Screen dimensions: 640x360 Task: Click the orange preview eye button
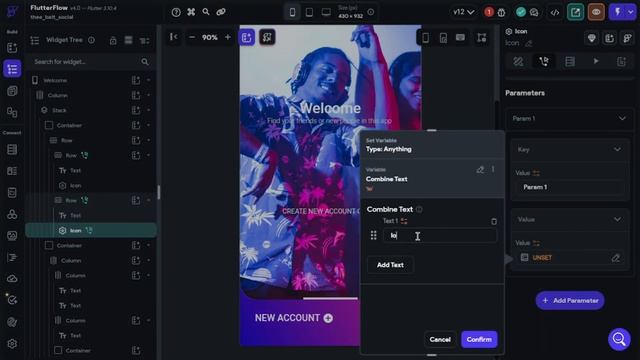coord(596,12)
